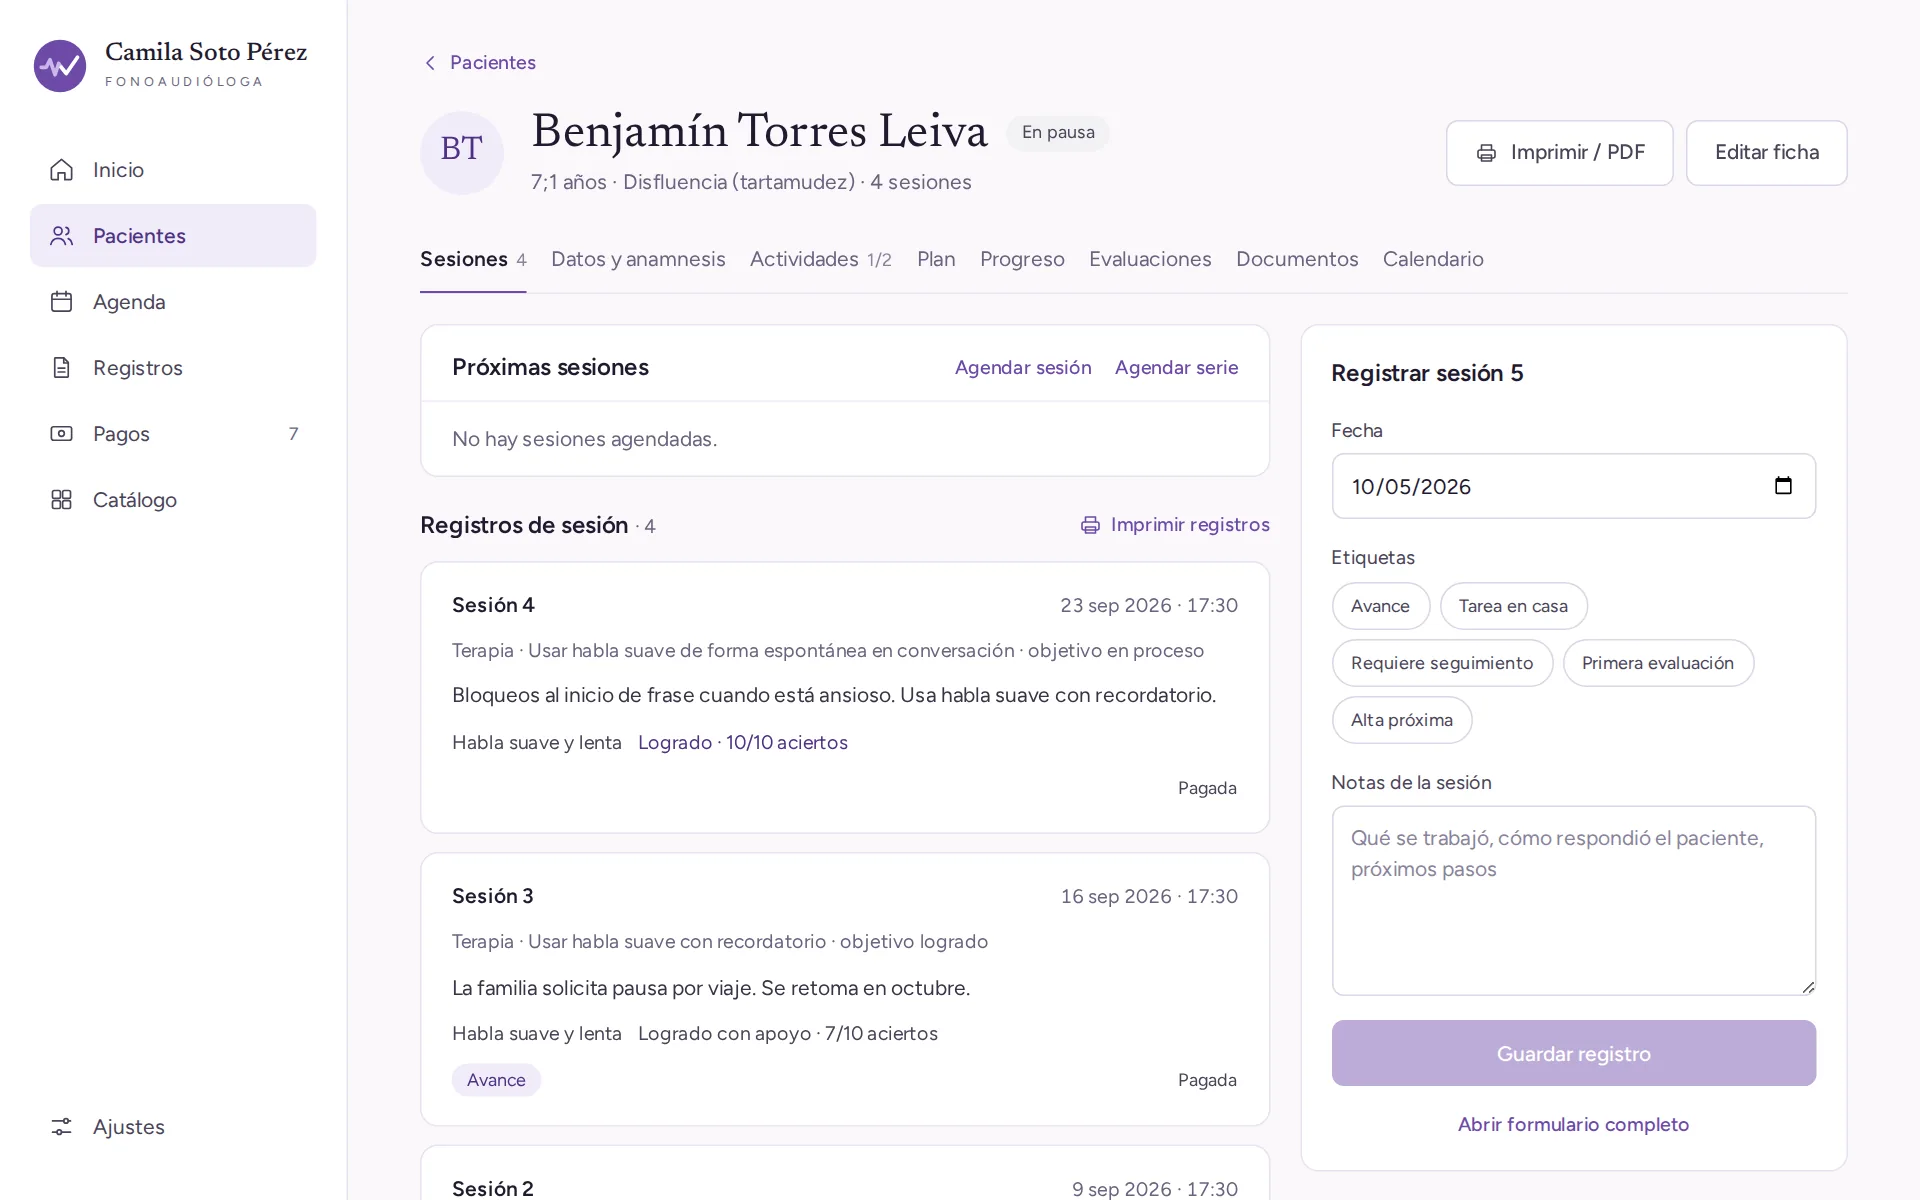Toggle the Requiere seguimiento tag
The width and height of the screenshot is (1920, 1200).
[1442, 663]
